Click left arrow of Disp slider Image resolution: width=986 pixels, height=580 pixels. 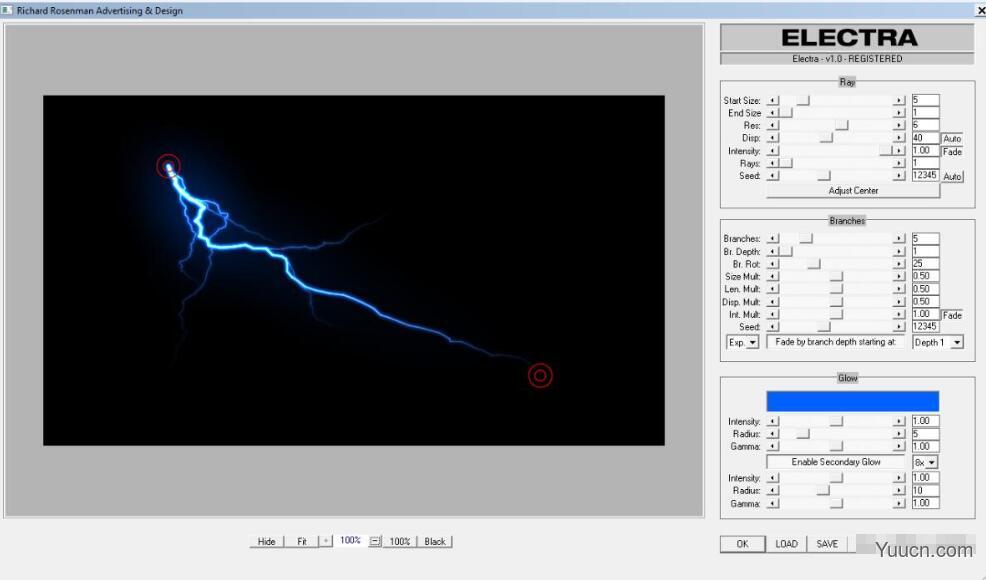(773, 138)
